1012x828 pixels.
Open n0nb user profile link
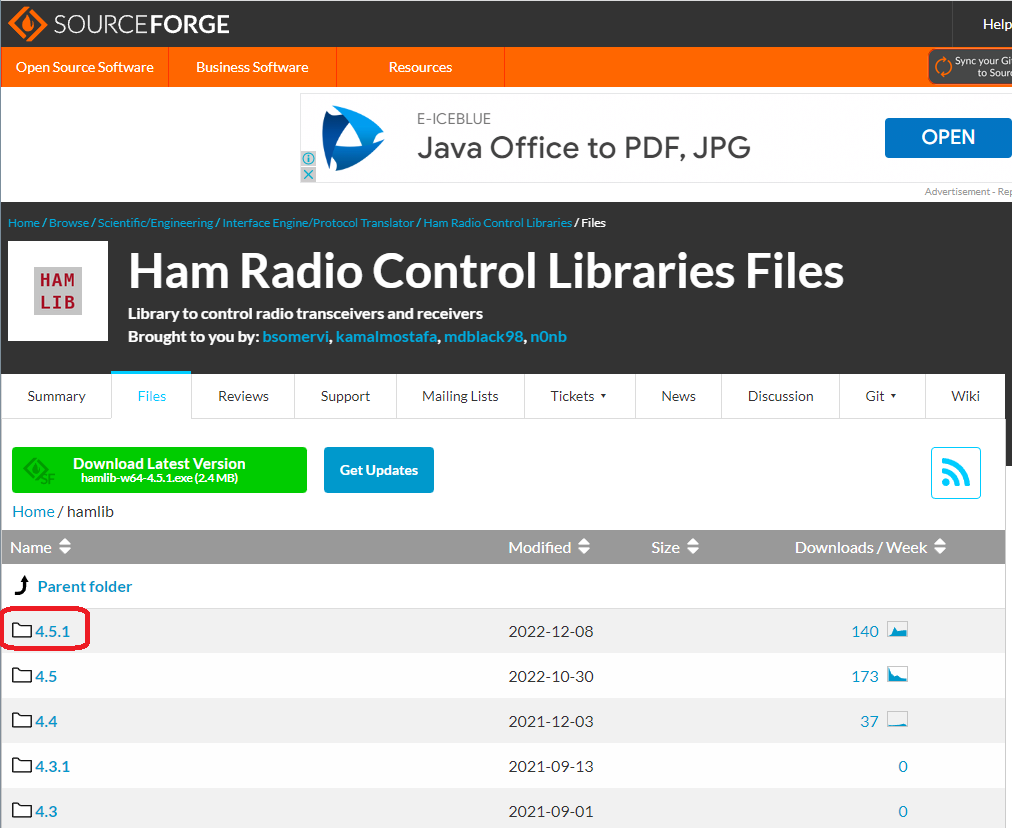coord(549,337)
